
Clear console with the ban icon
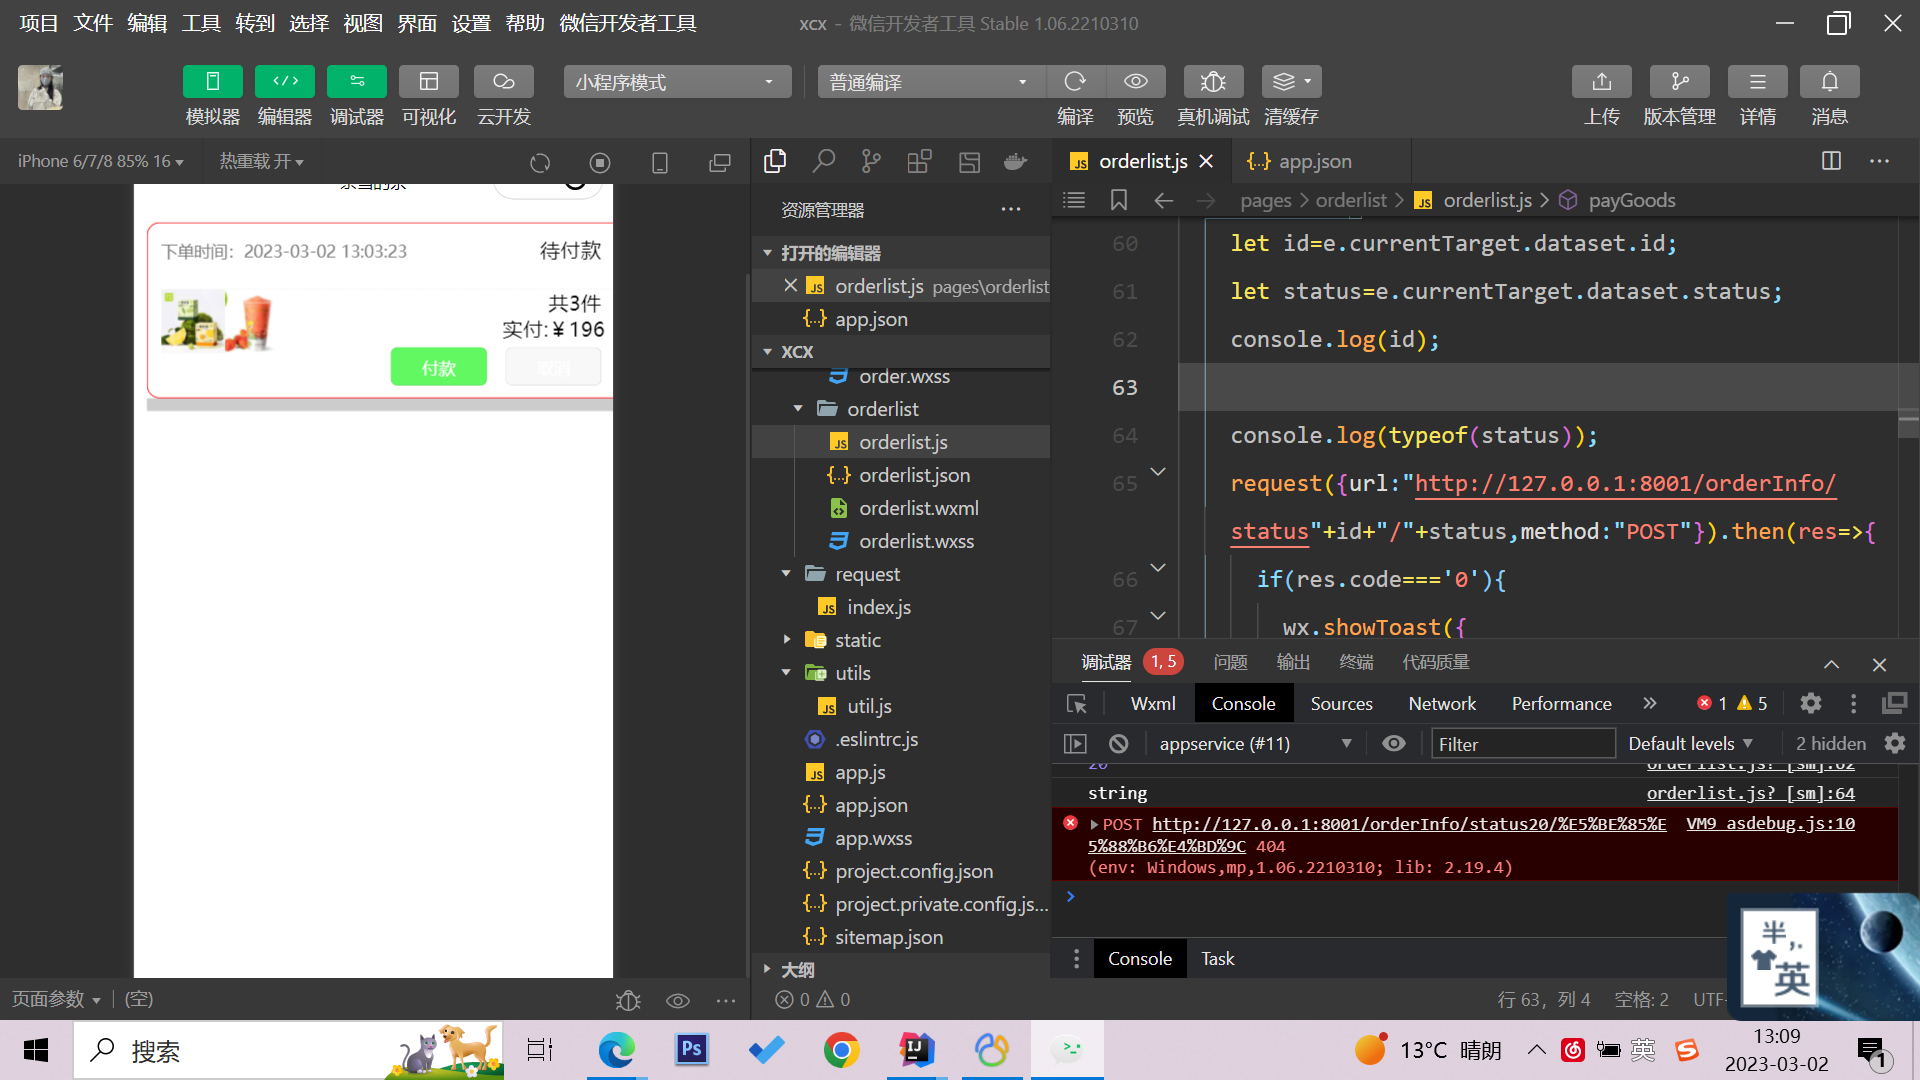pos(1119,744)
